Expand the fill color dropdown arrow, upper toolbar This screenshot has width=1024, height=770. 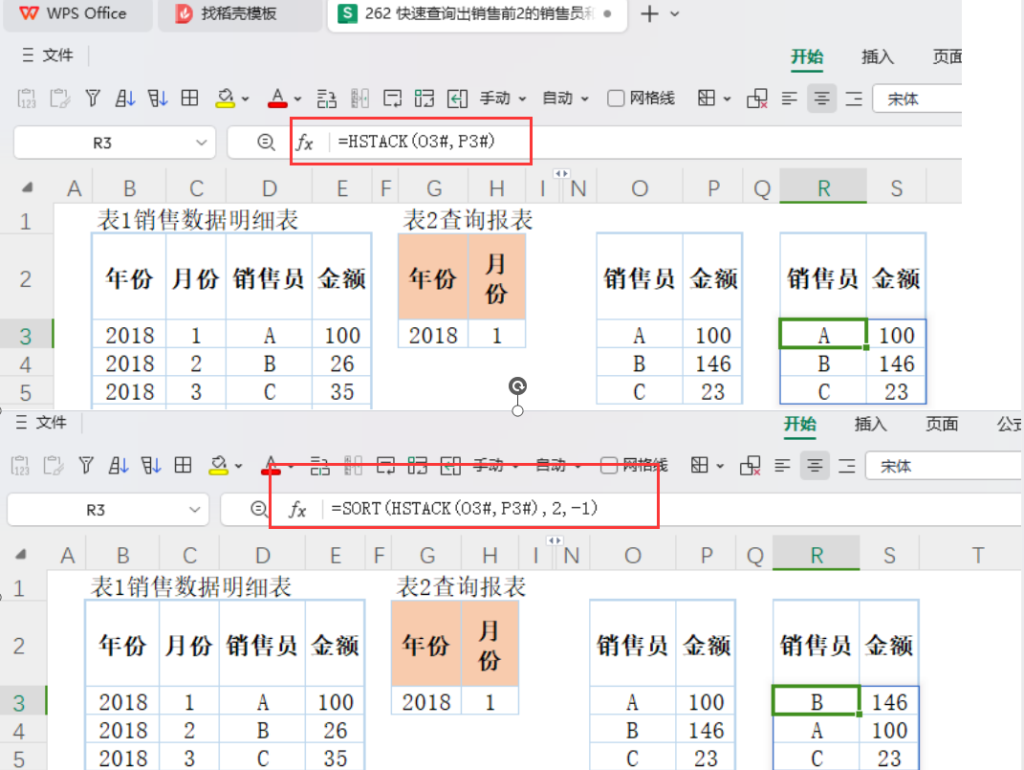point(246,99)
